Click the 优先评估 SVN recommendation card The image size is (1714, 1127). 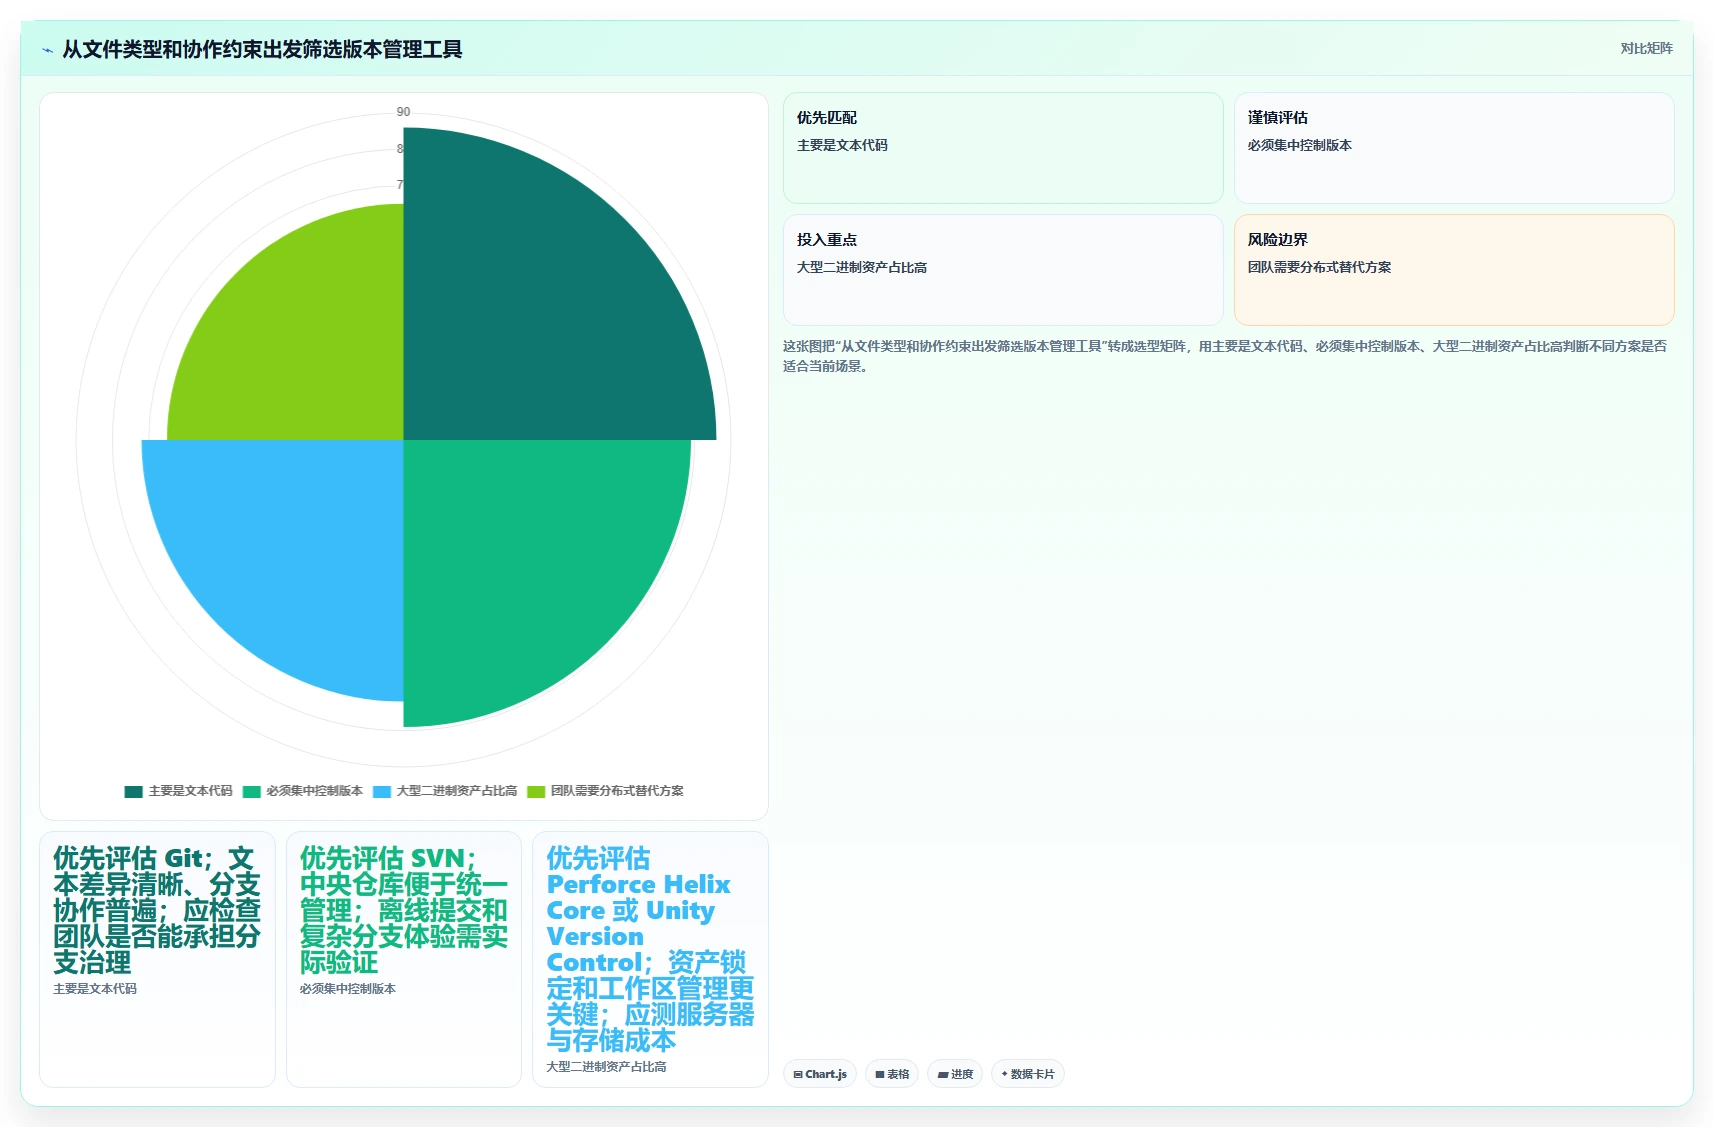[404, 959]
